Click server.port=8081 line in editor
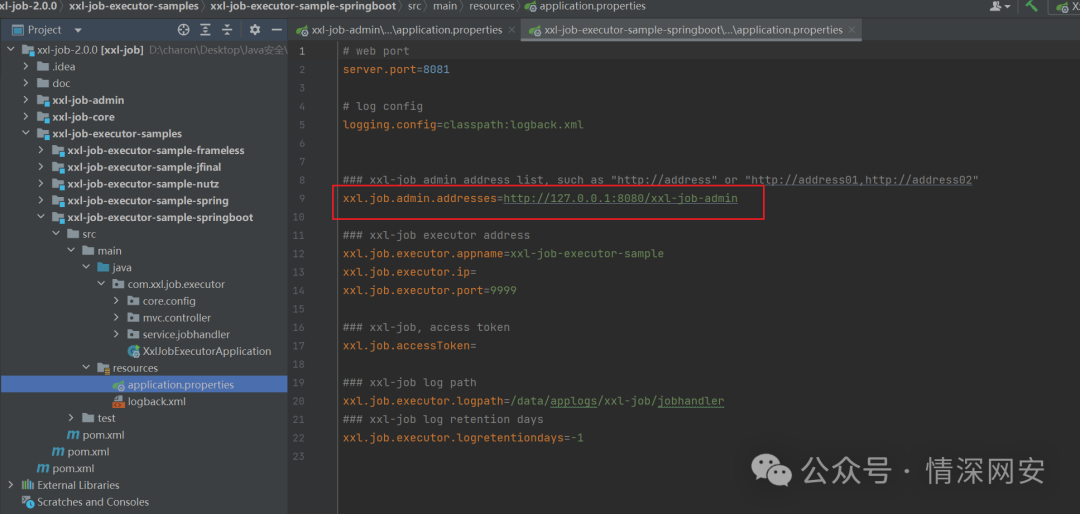The image size is (1080, 514). (x=396, y=70)
